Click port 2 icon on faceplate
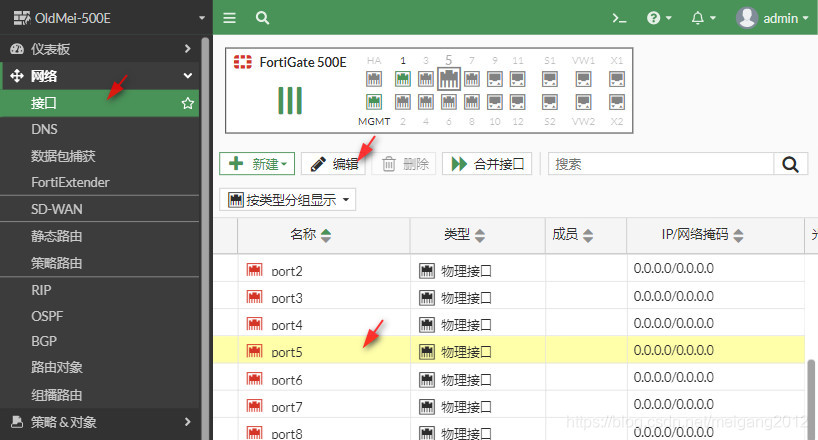 pos(403,102)
